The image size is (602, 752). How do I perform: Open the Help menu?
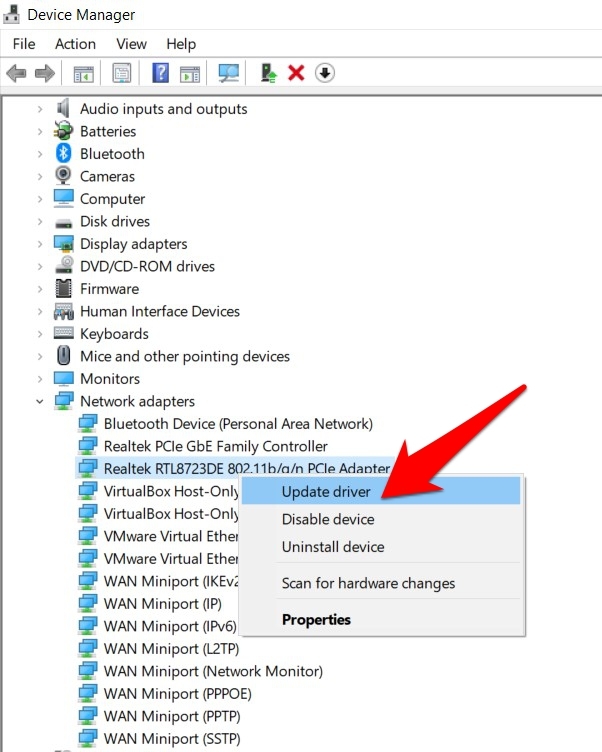tap(181, 44)
